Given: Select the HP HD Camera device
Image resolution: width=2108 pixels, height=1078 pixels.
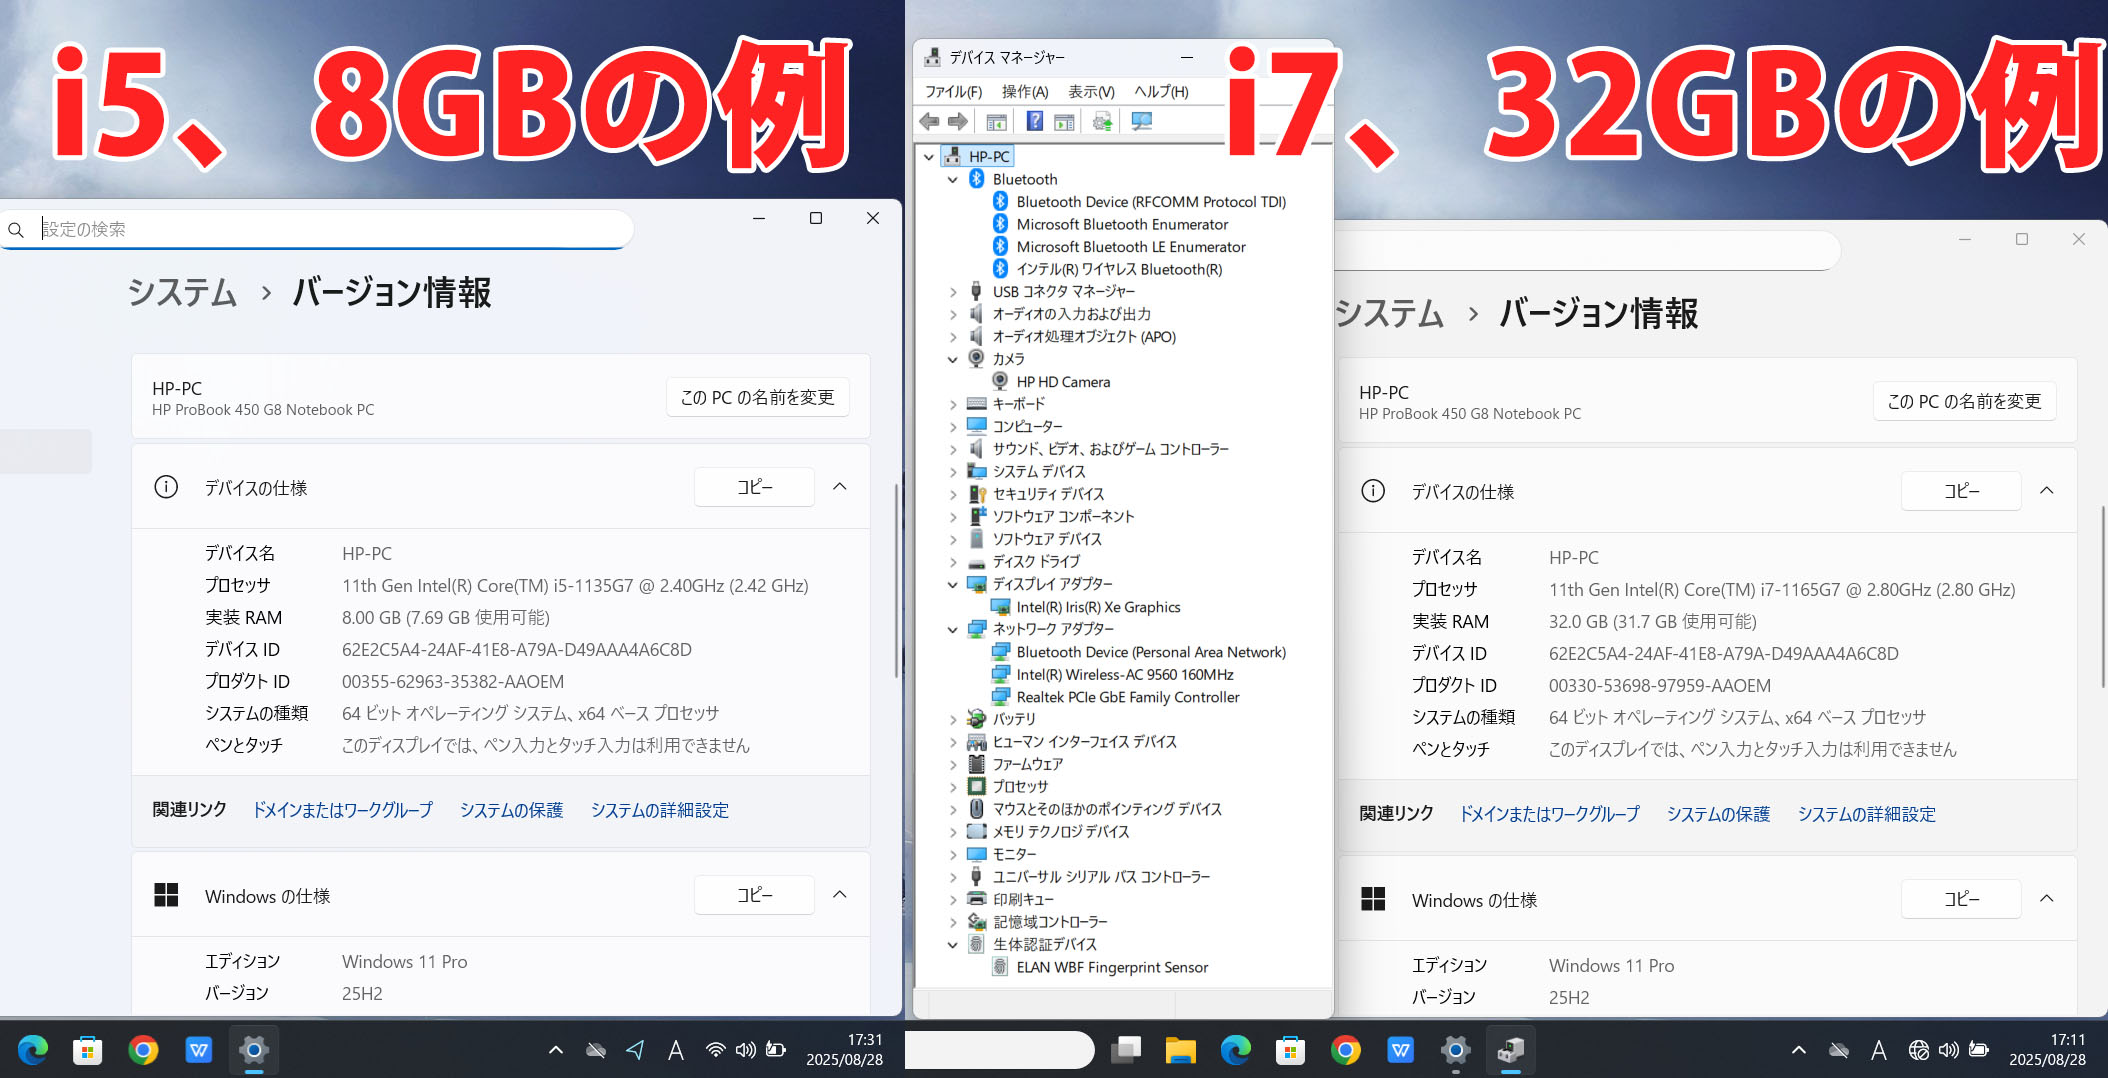Looking at the screenshot, I should click(1063, 382).
